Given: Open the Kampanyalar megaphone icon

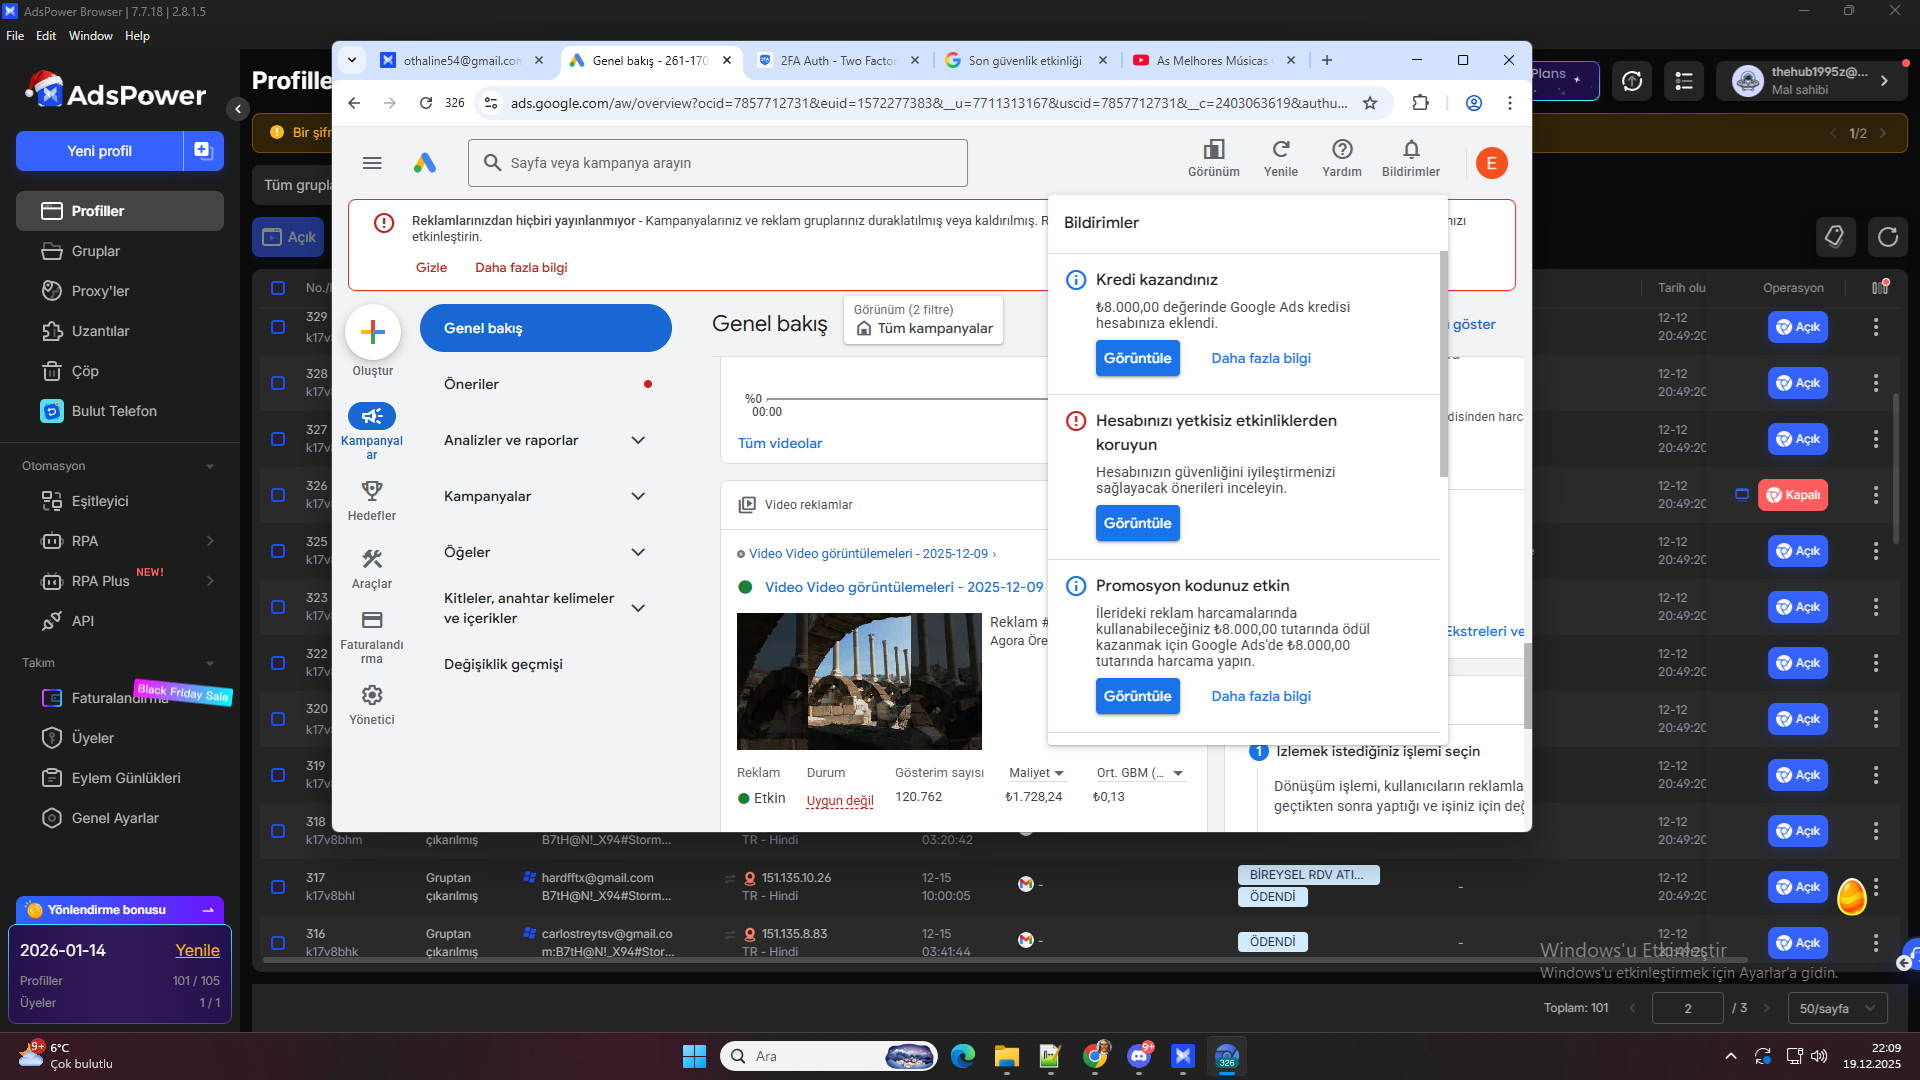Looking at the screenshot, I should [372, 416].
